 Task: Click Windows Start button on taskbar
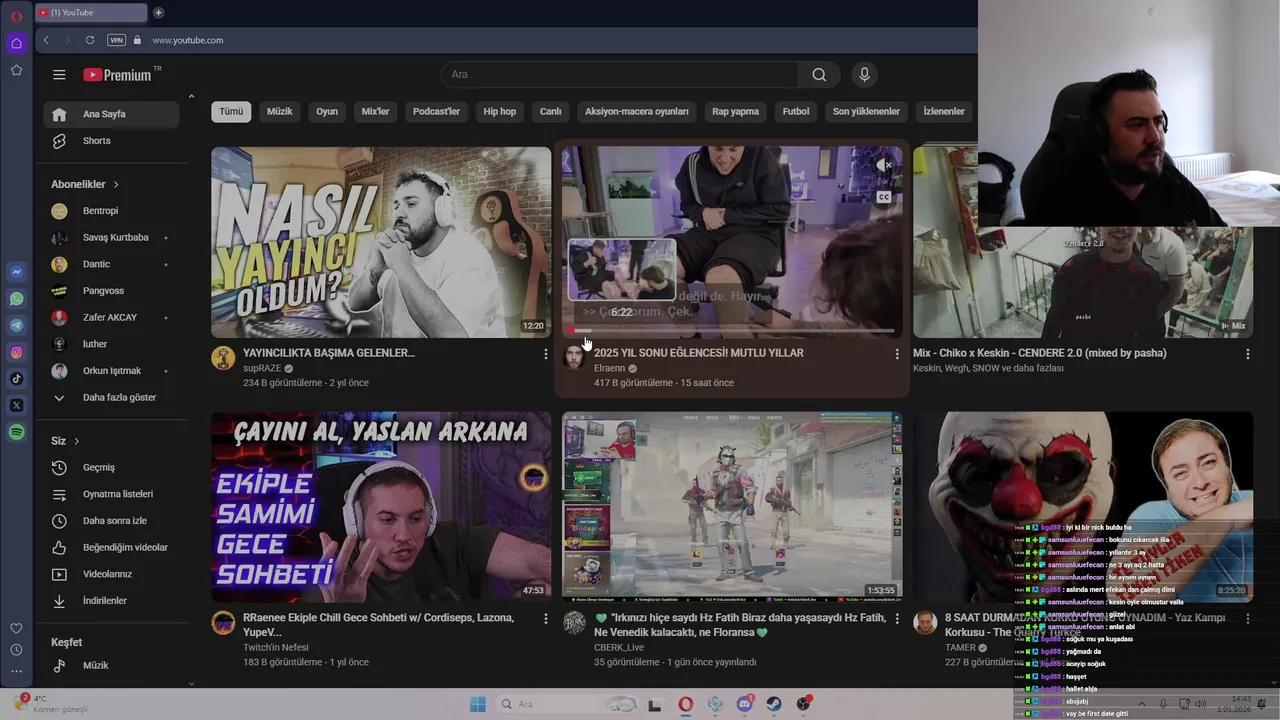pyautogui.click(x=478, y=704)
